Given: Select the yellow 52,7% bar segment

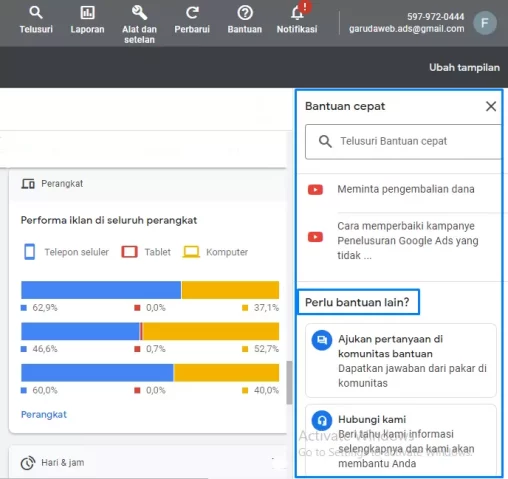Looking at the screenshot, I should (211, 331).
